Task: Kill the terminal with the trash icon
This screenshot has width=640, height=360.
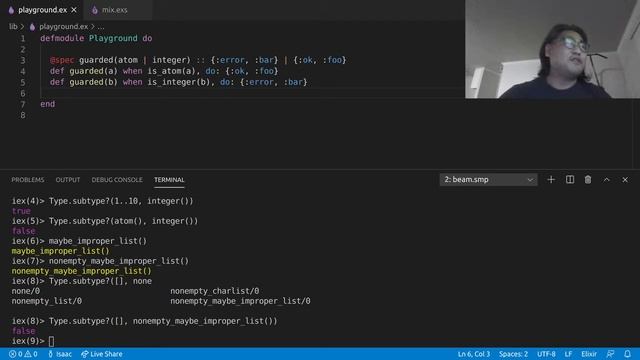Action: (588, 180)
